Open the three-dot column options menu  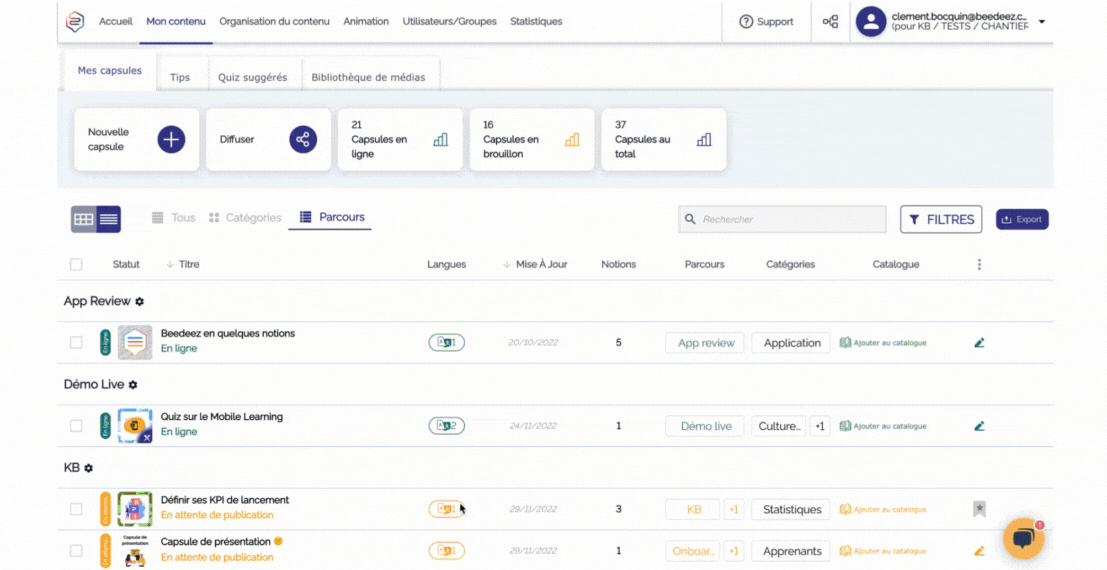point(979,265)
